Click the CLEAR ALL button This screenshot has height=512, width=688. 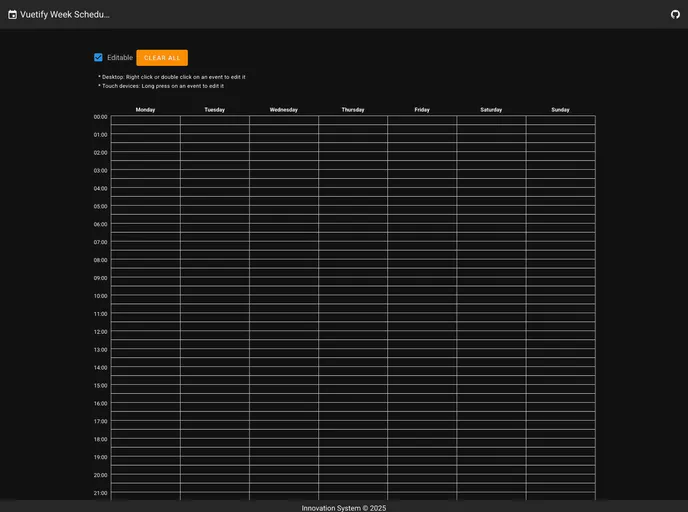pyautogui.click(x=162, y=57)
